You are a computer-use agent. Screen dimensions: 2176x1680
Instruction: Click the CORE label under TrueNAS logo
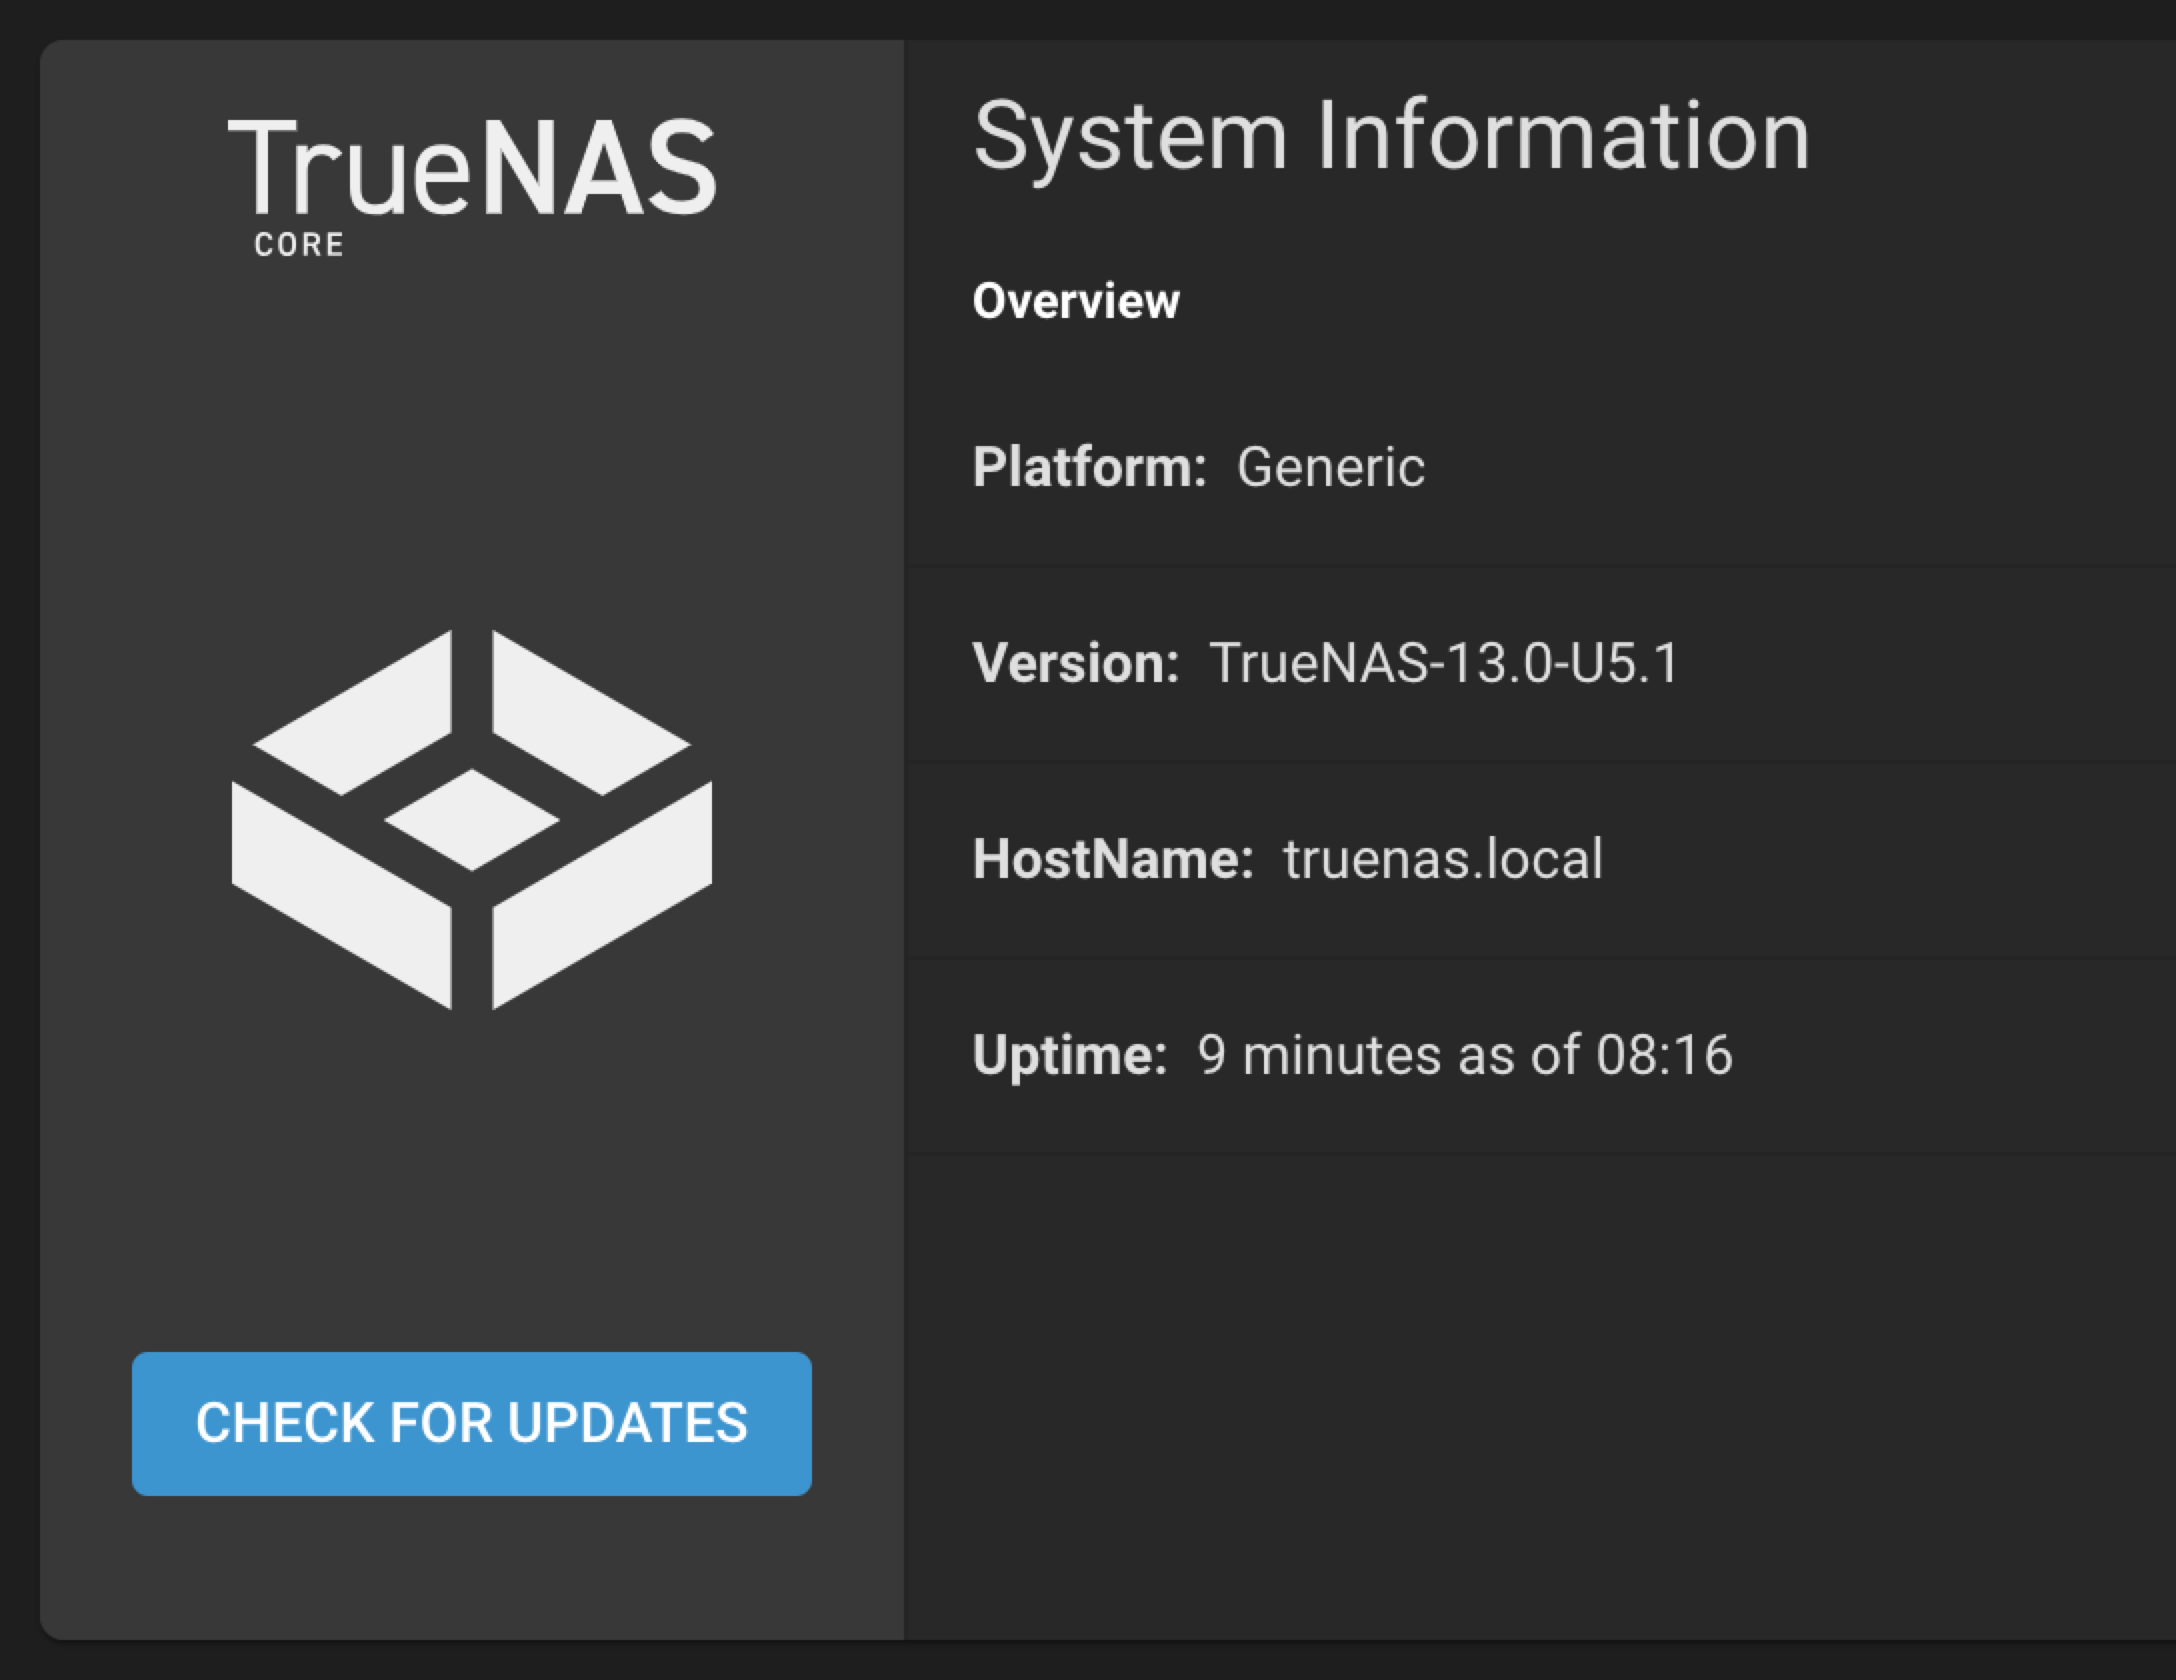pyautogui.click(x=297, y=243)
